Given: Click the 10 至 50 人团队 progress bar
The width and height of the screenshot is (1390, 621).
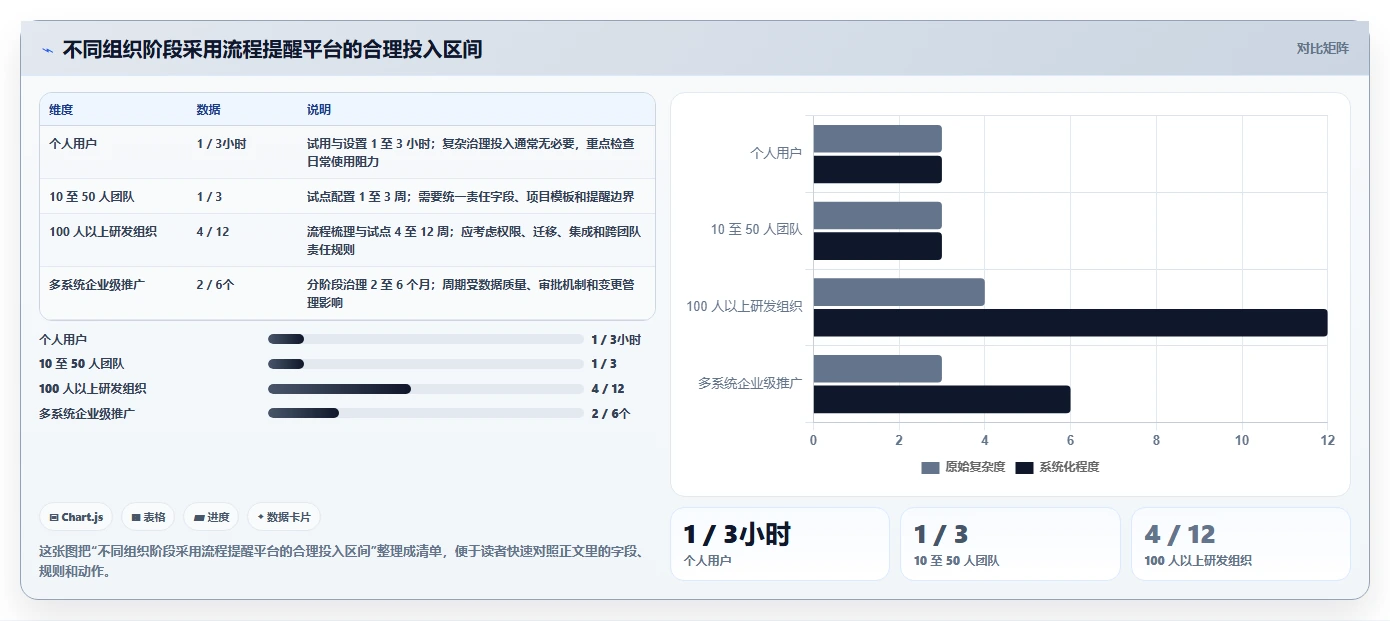Looking at the screenshot, I should [x=425, y=364].
